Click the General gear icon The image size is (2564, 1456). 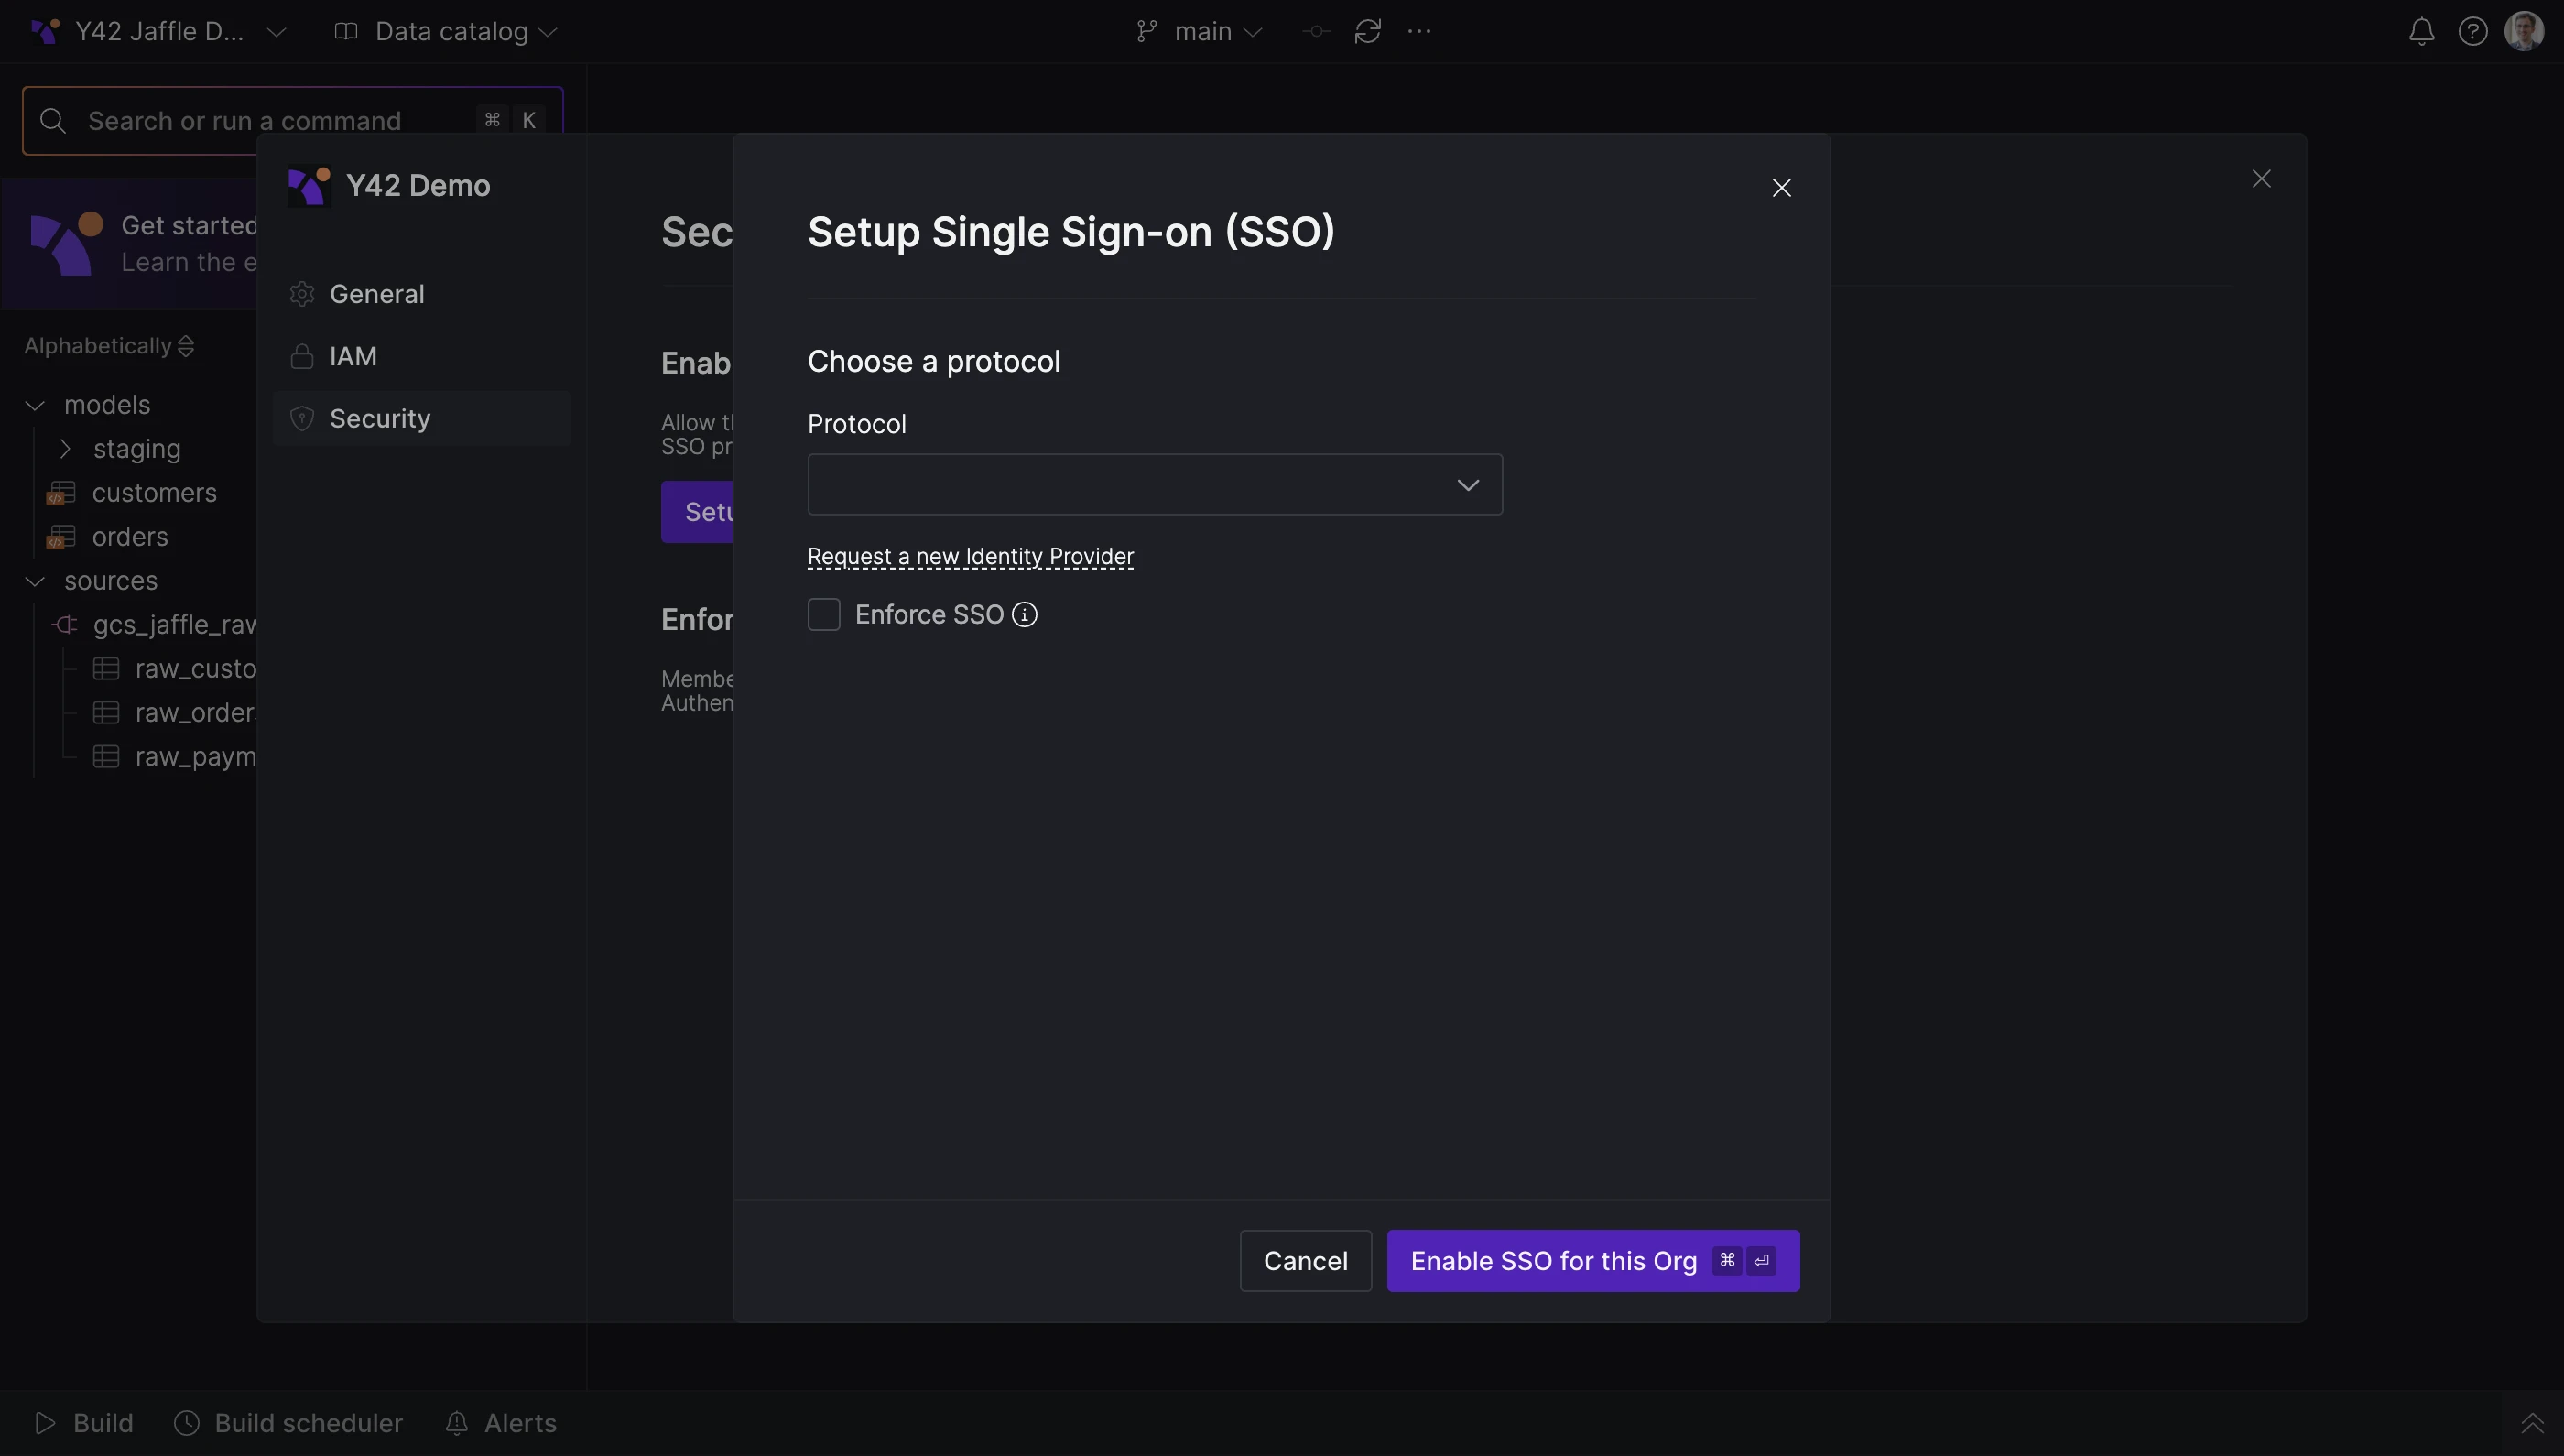tap(302, 294)
